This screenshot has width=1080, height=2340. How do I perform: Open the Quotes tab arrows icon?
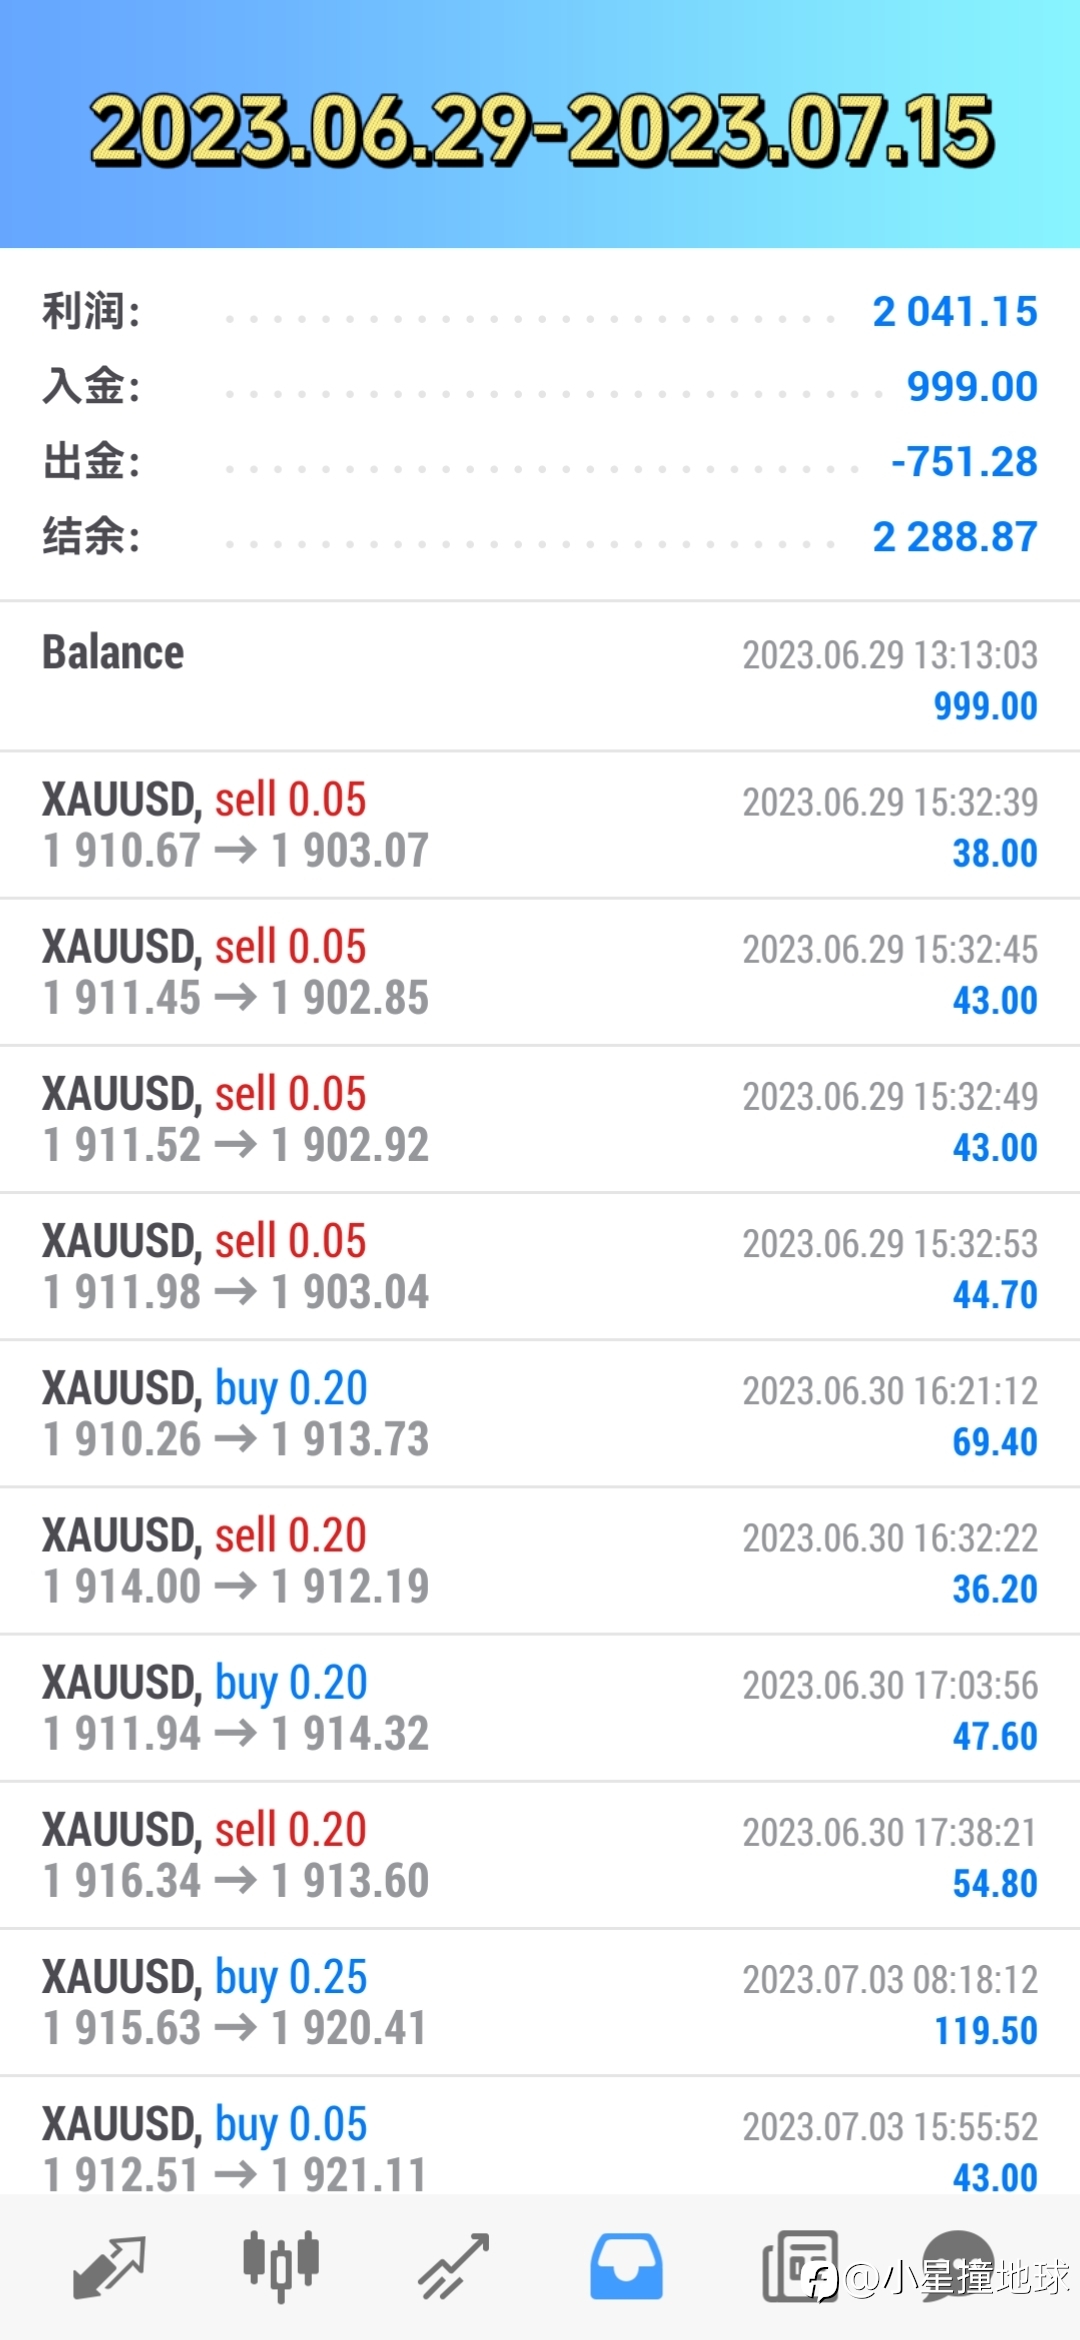click(x=109, y=2267)
